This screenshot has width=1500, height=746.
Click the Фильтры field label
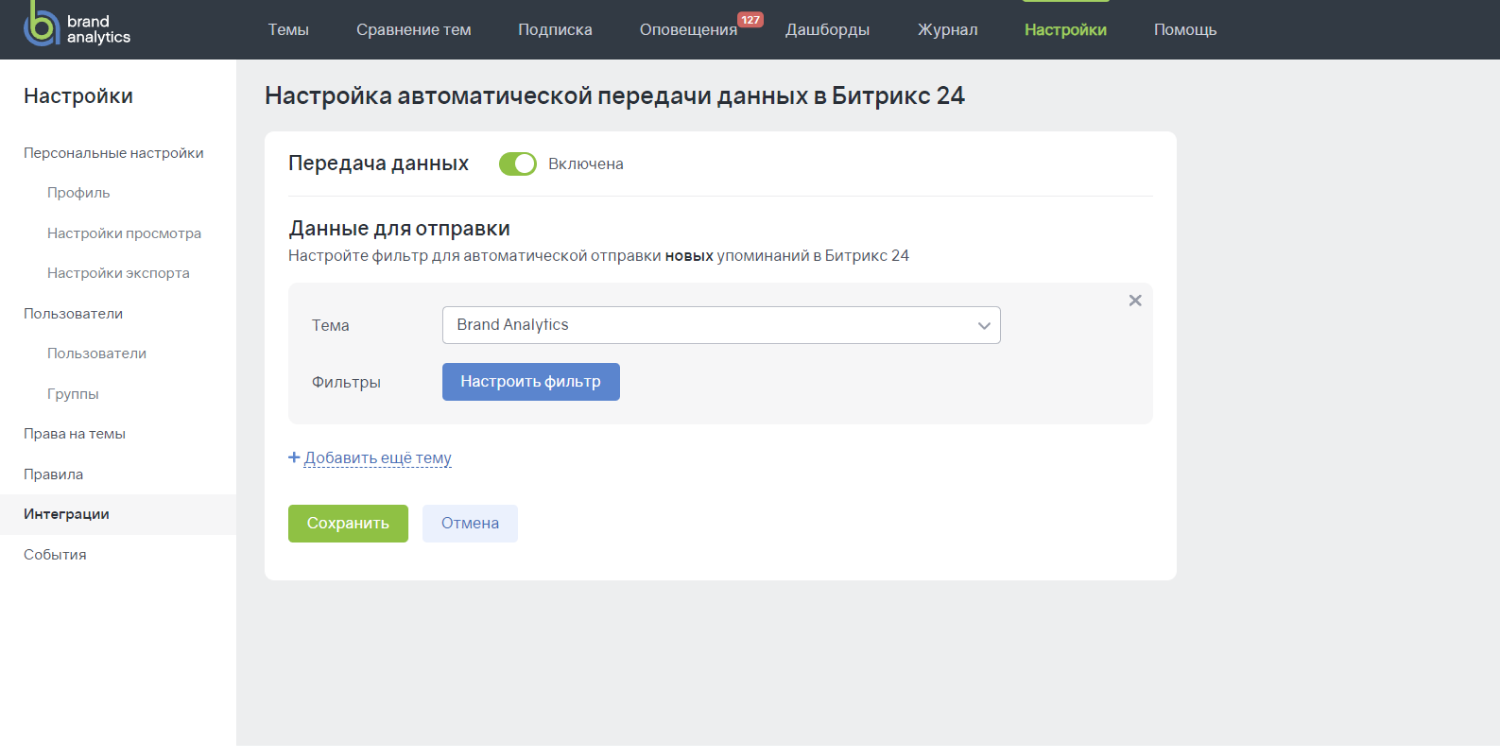[x=346, y=382]
